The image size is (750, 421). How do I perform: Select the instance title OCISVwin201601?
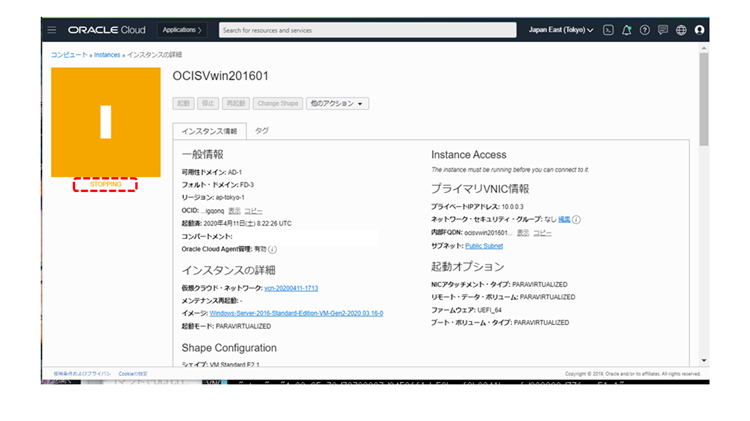[221, 76]
